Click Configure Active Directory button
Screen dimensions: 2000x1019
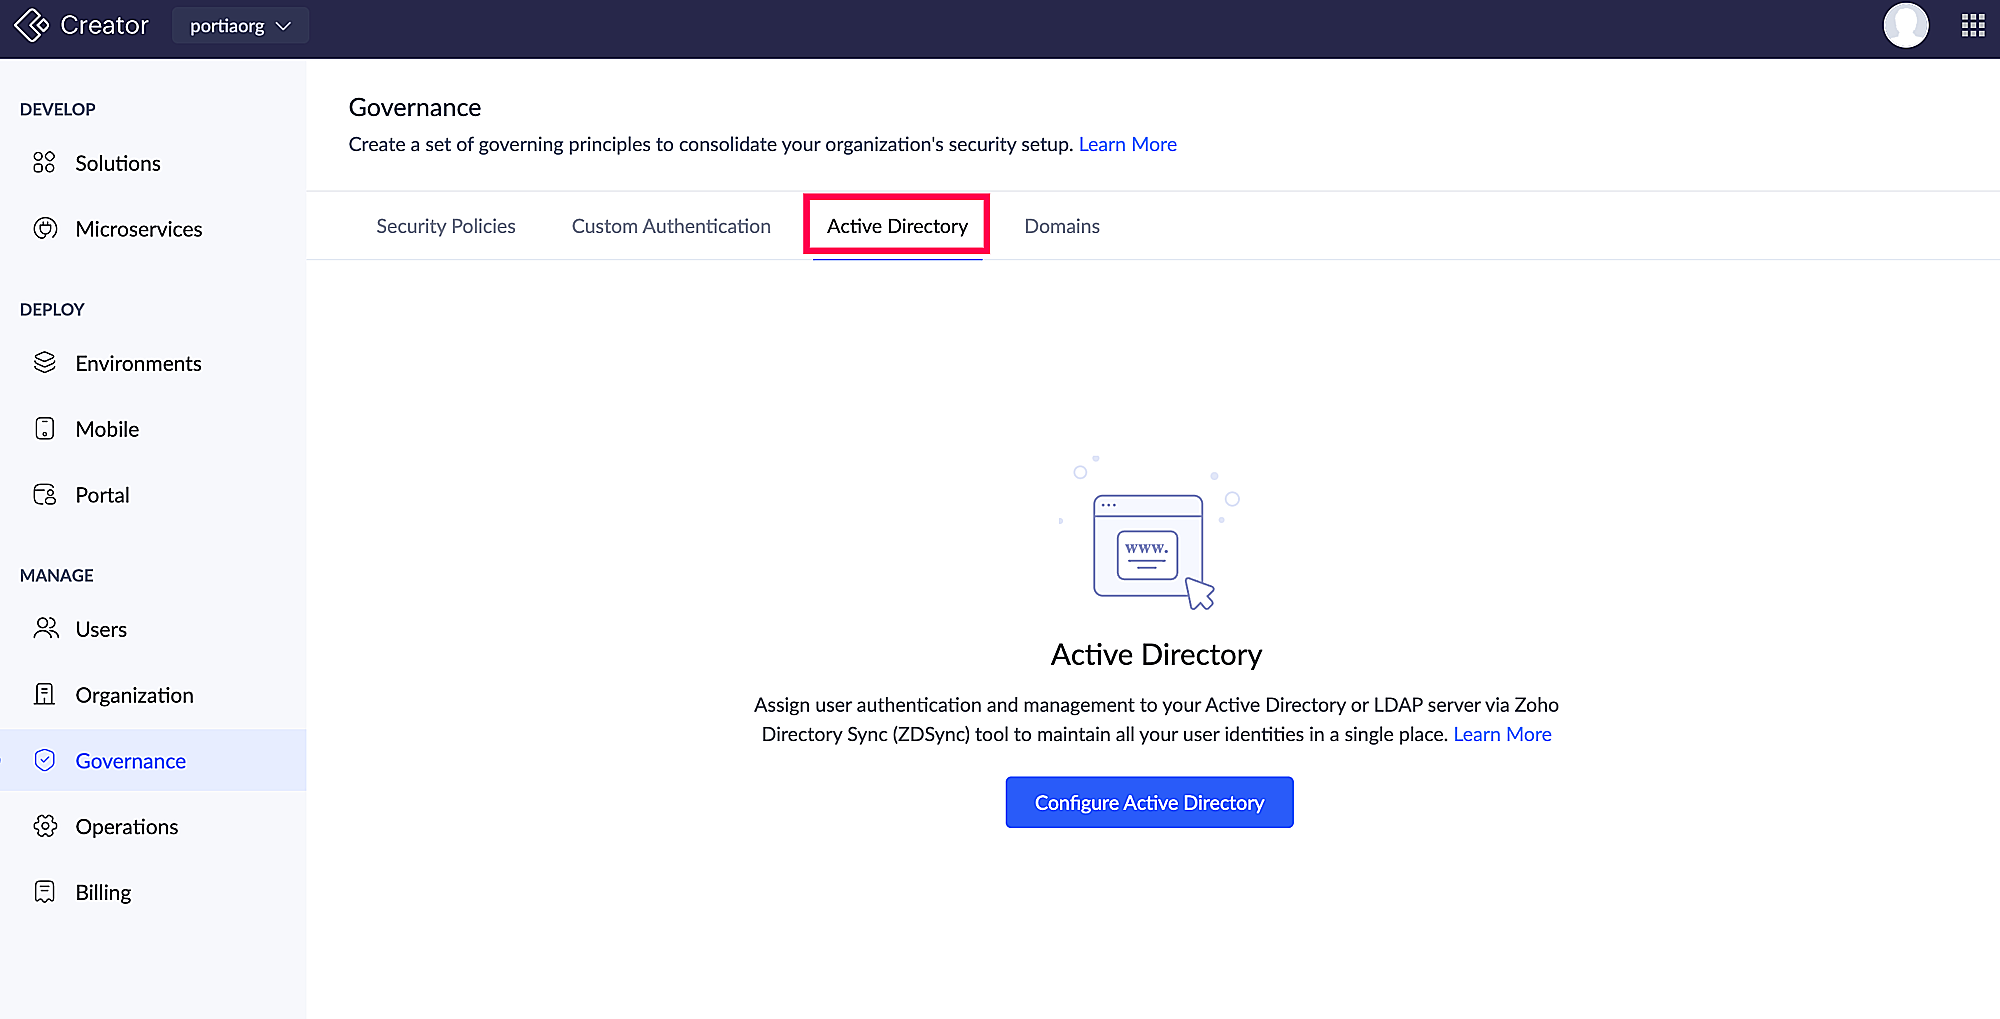[1149, 802]
